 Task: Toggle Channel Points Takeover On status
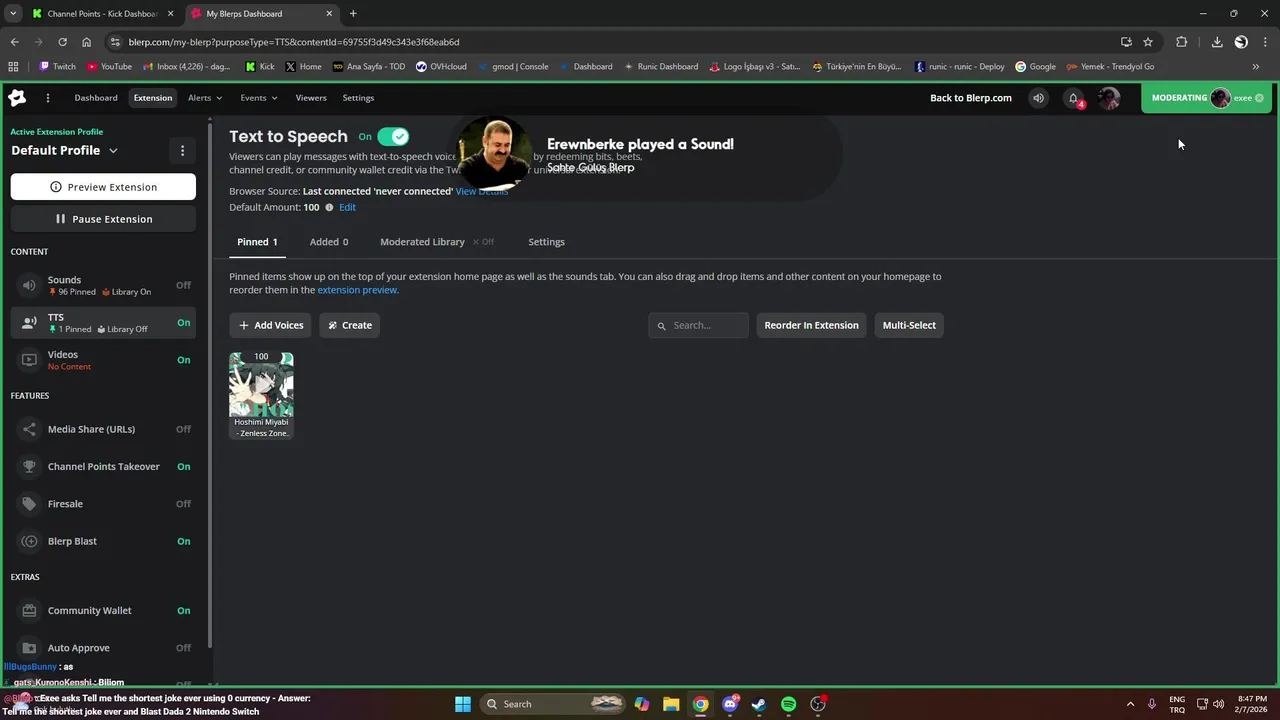[x=184, y=467]
